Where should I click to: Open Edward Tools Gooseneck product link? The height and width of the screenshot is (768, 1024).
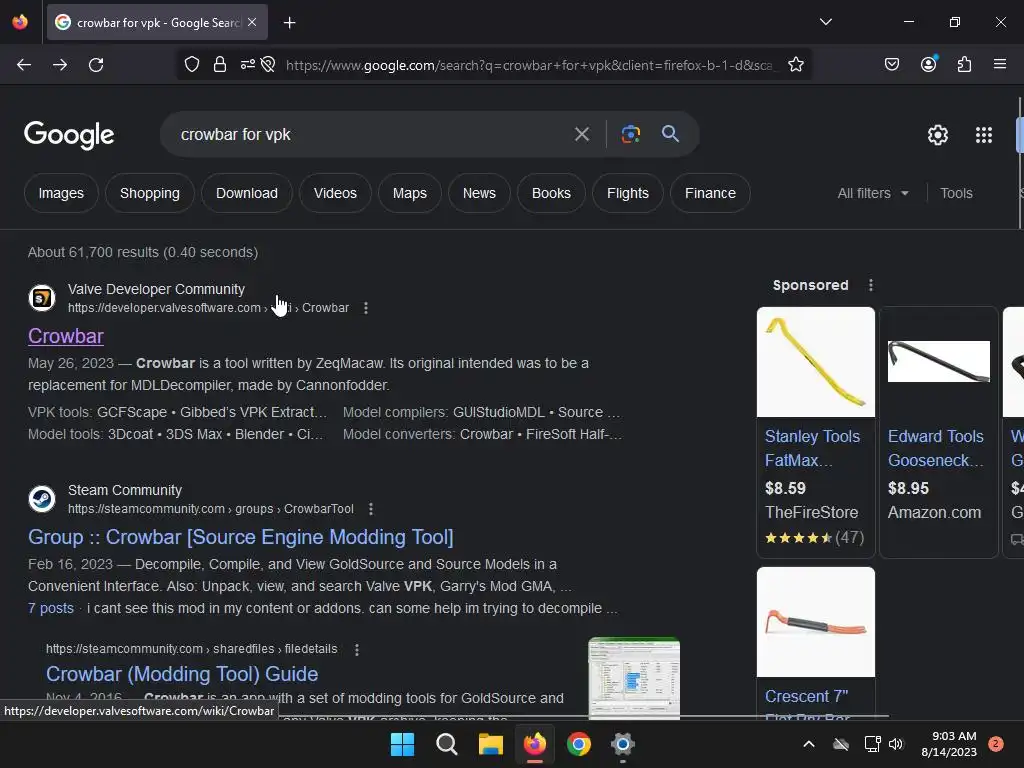point(936,448)
